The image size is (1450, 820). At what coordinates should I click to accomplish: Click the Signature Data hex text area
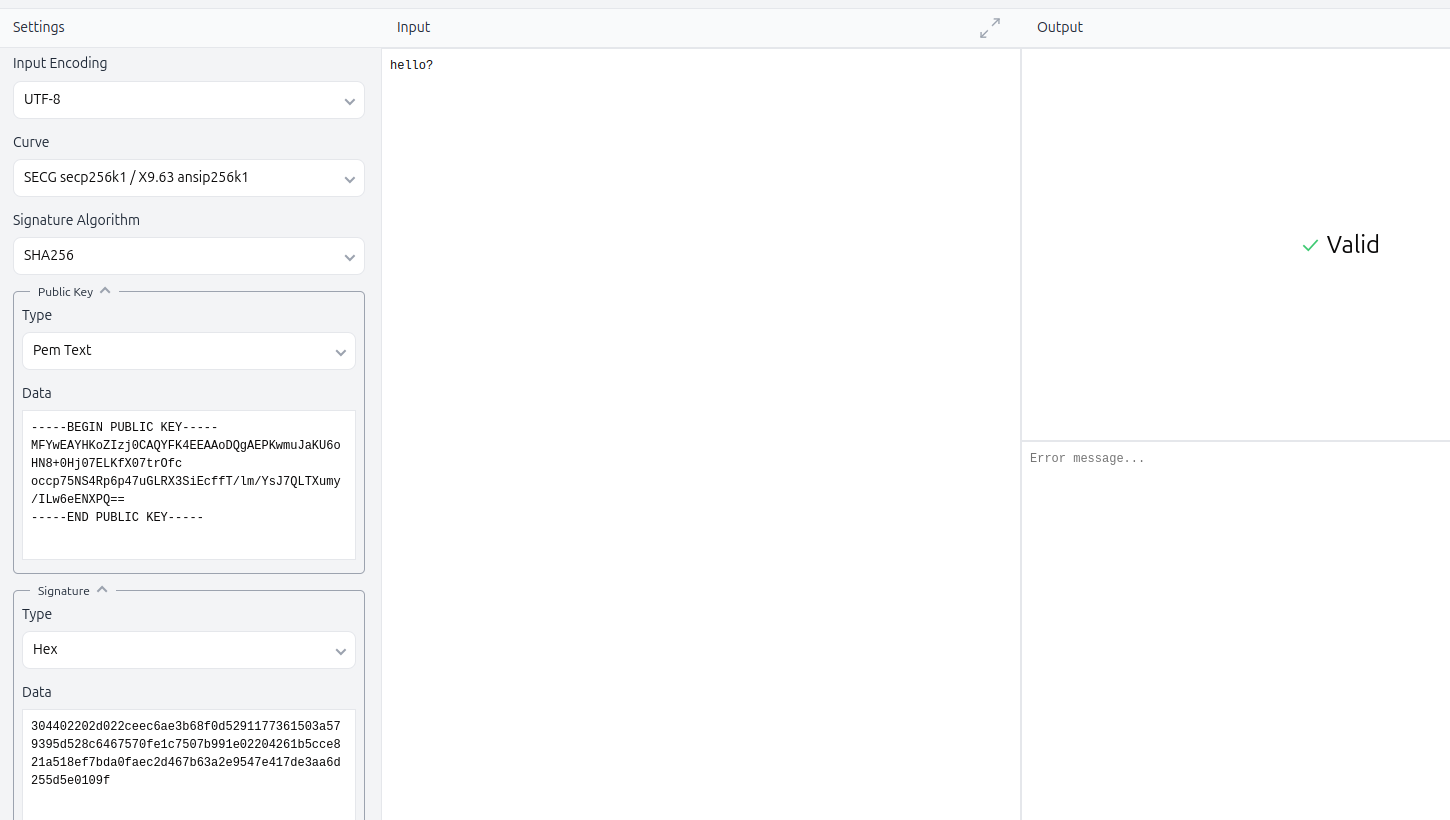tap(189, 765)
